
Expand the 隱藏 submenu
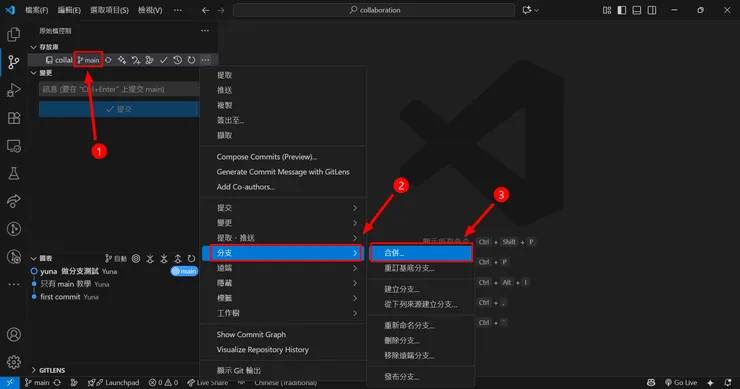(x=283, y=283)
